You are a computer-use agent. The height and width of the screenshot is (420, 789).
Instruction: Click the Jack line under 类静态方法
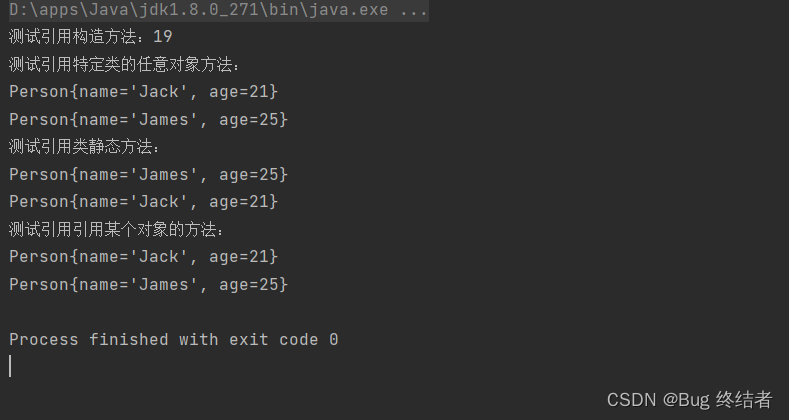143,202
